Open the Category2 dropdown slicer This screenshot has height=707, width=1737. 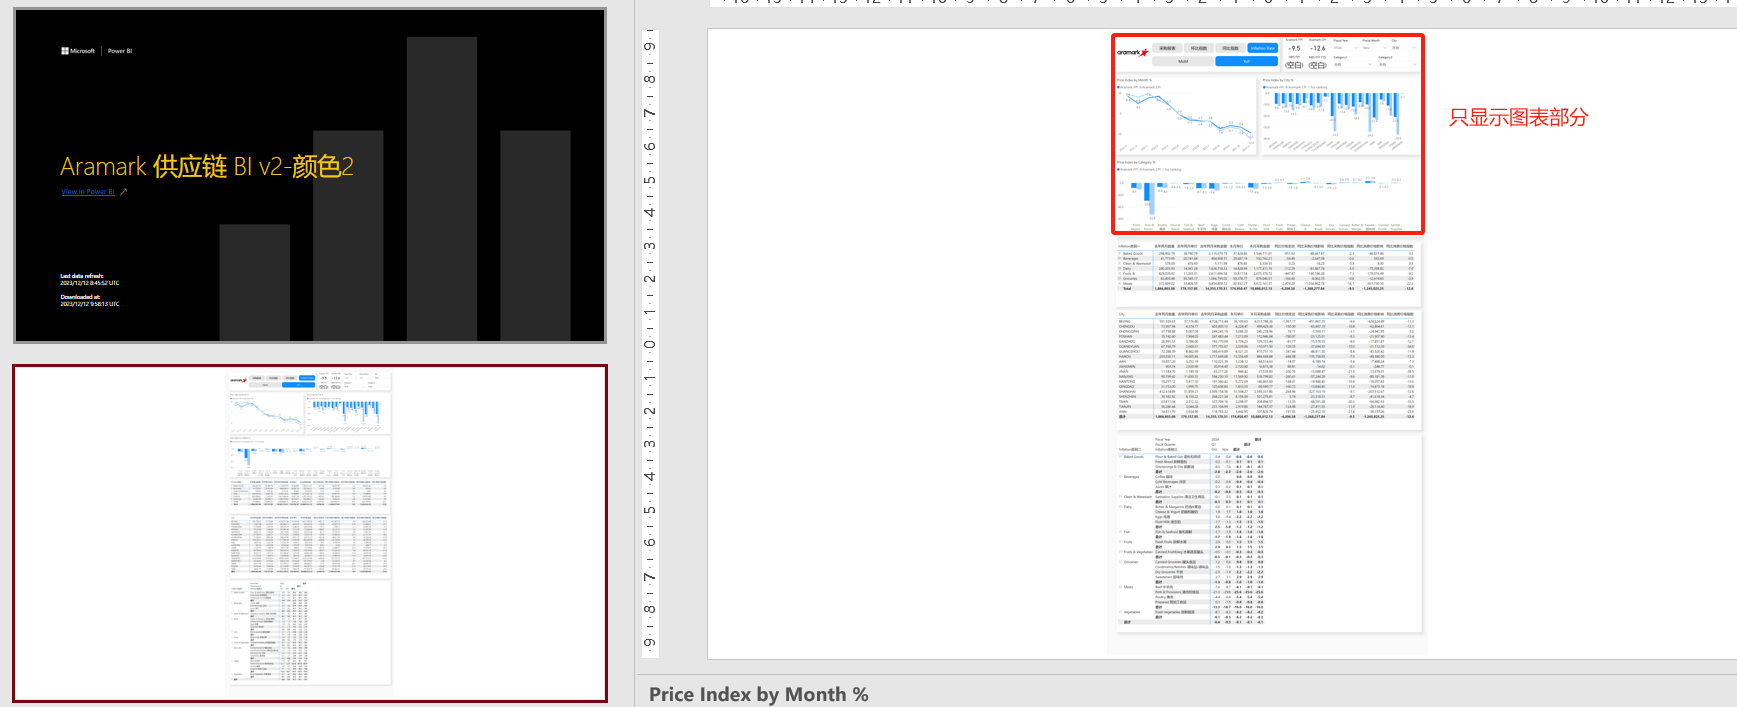(1399, 65)
